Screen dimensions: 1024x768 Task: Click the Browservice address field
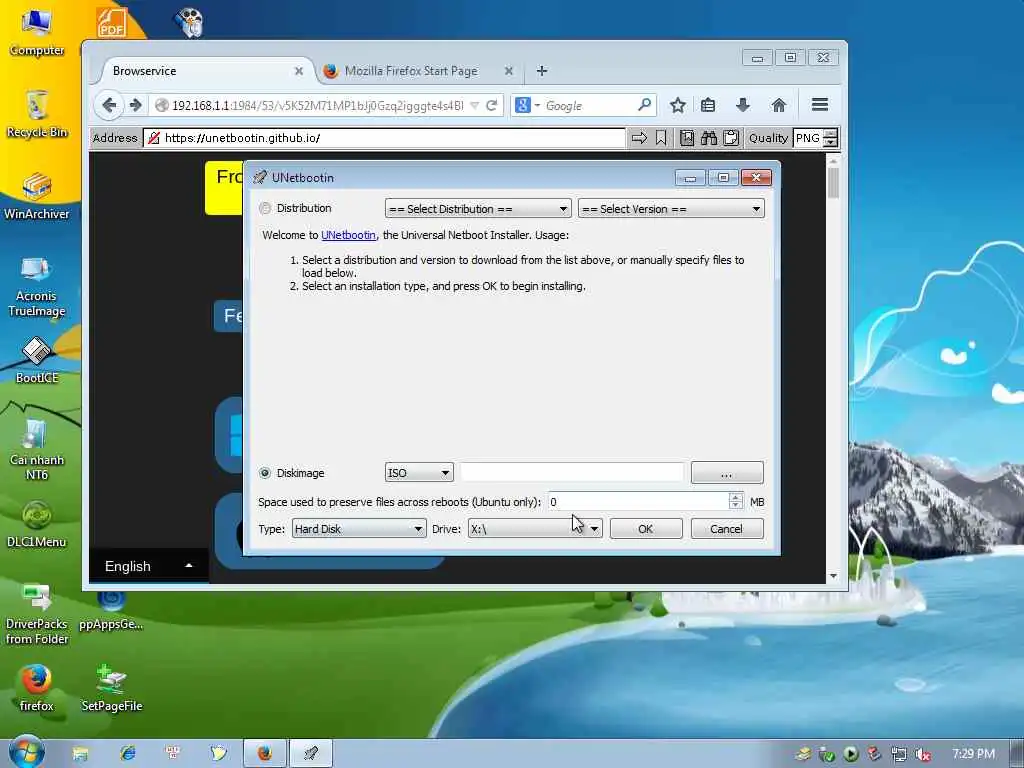click(x=385, y=138)
